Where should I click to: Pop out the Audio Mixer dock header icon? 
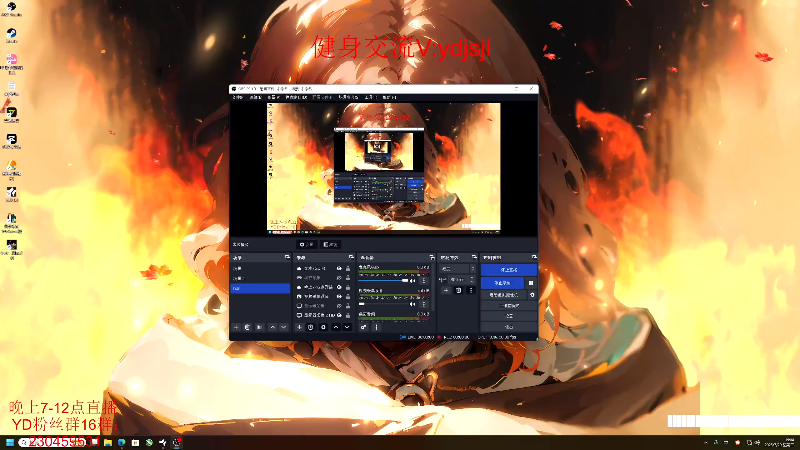pyautogui.click(x=432, y=258)
